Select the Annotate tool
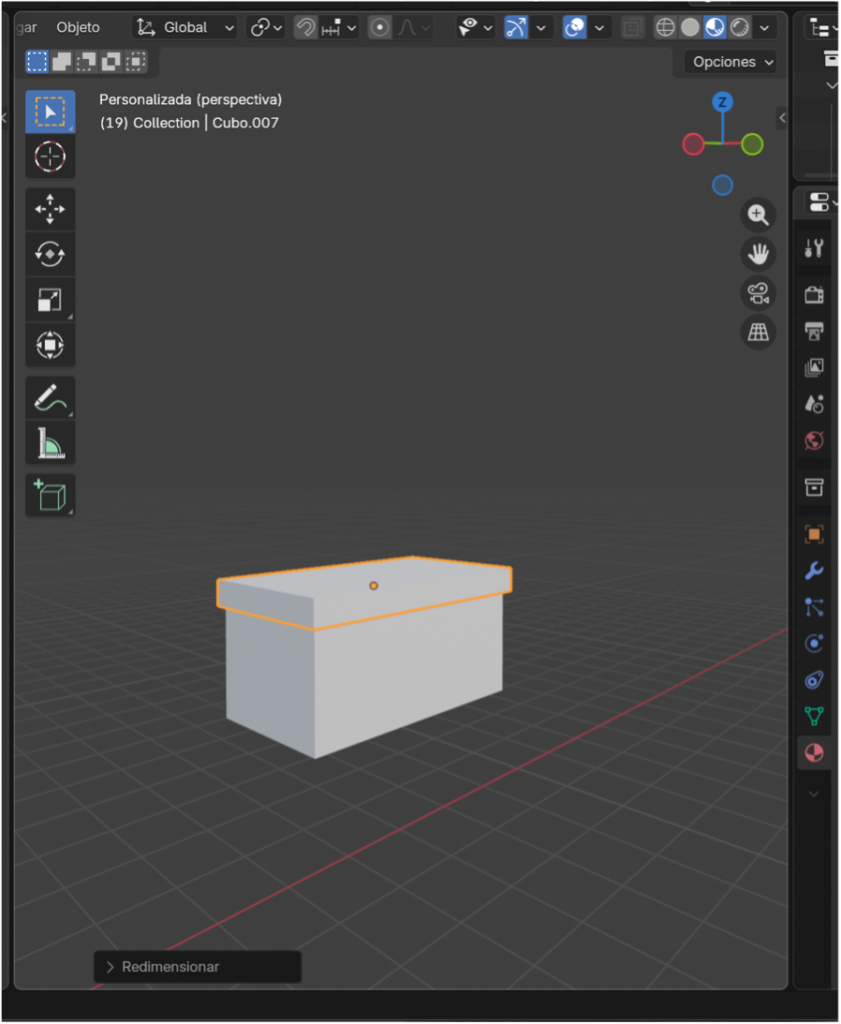The width and height of the screenshot is (841, 1024). [50, 397]
